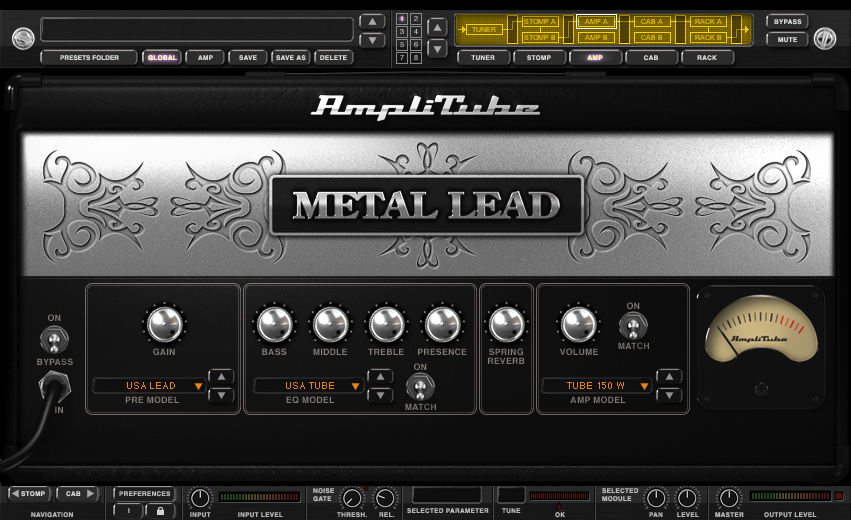Switch to the CAB tab
The image size is (851, 520).
tap(651, 58)
